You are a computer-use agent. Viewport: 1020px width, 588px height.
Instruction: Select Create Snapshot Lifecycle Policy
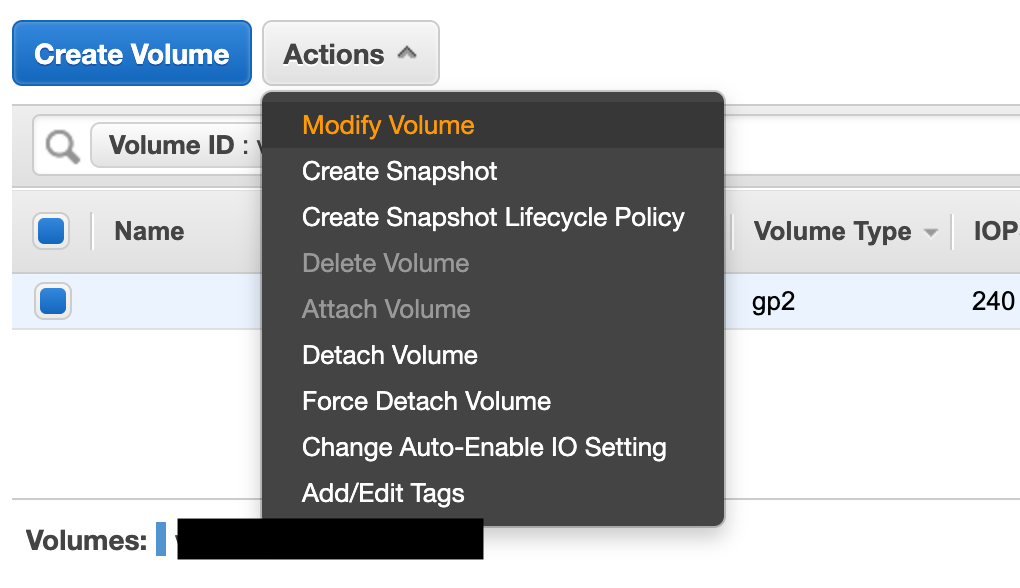[493, 217]
